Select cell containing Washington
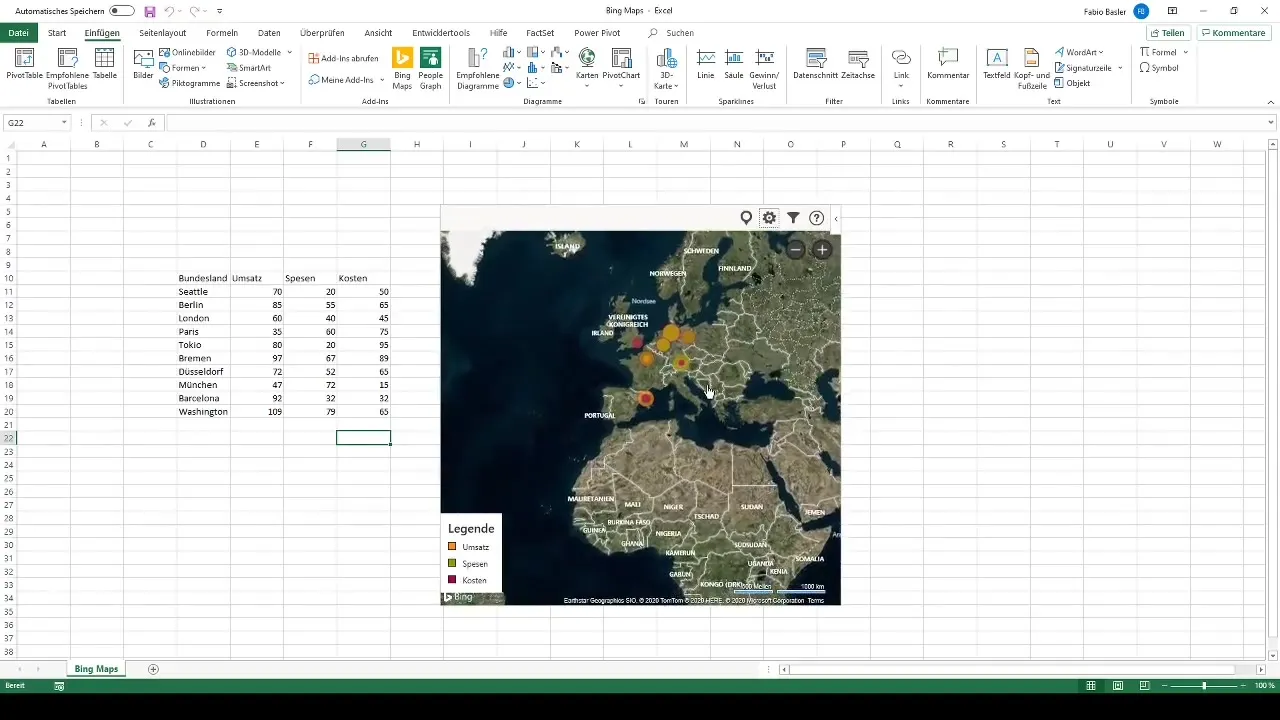This screenshot has height=720, width=1280. (x=203, y=411)
